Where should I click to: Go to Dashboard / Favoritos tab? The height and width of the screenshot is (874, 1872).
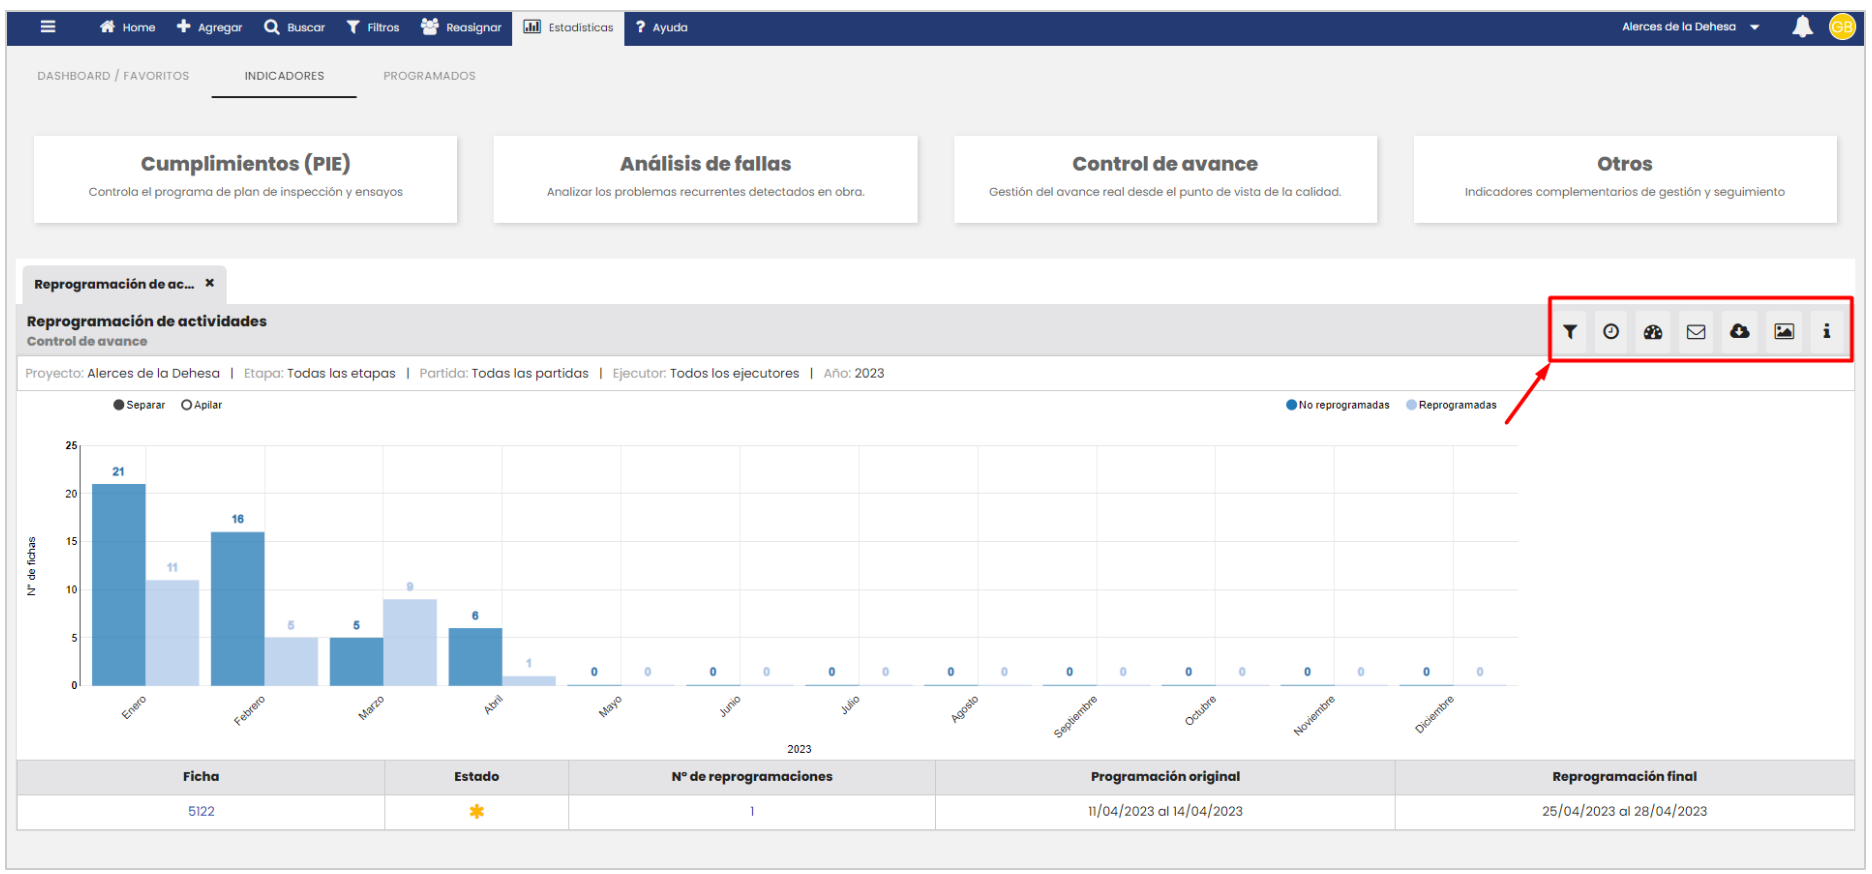click(x=113, y=76)
